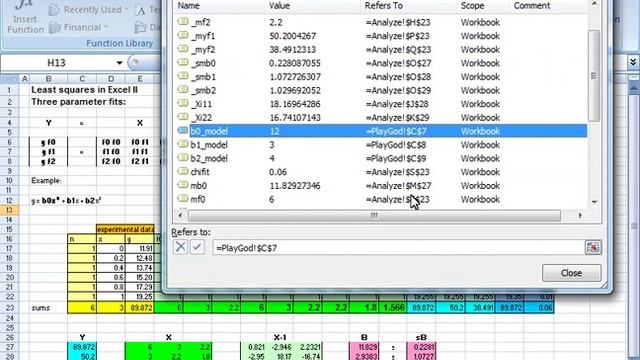The image size is (640, 360).
Task: Click the Refers to input field
Action: pos(399,248)
